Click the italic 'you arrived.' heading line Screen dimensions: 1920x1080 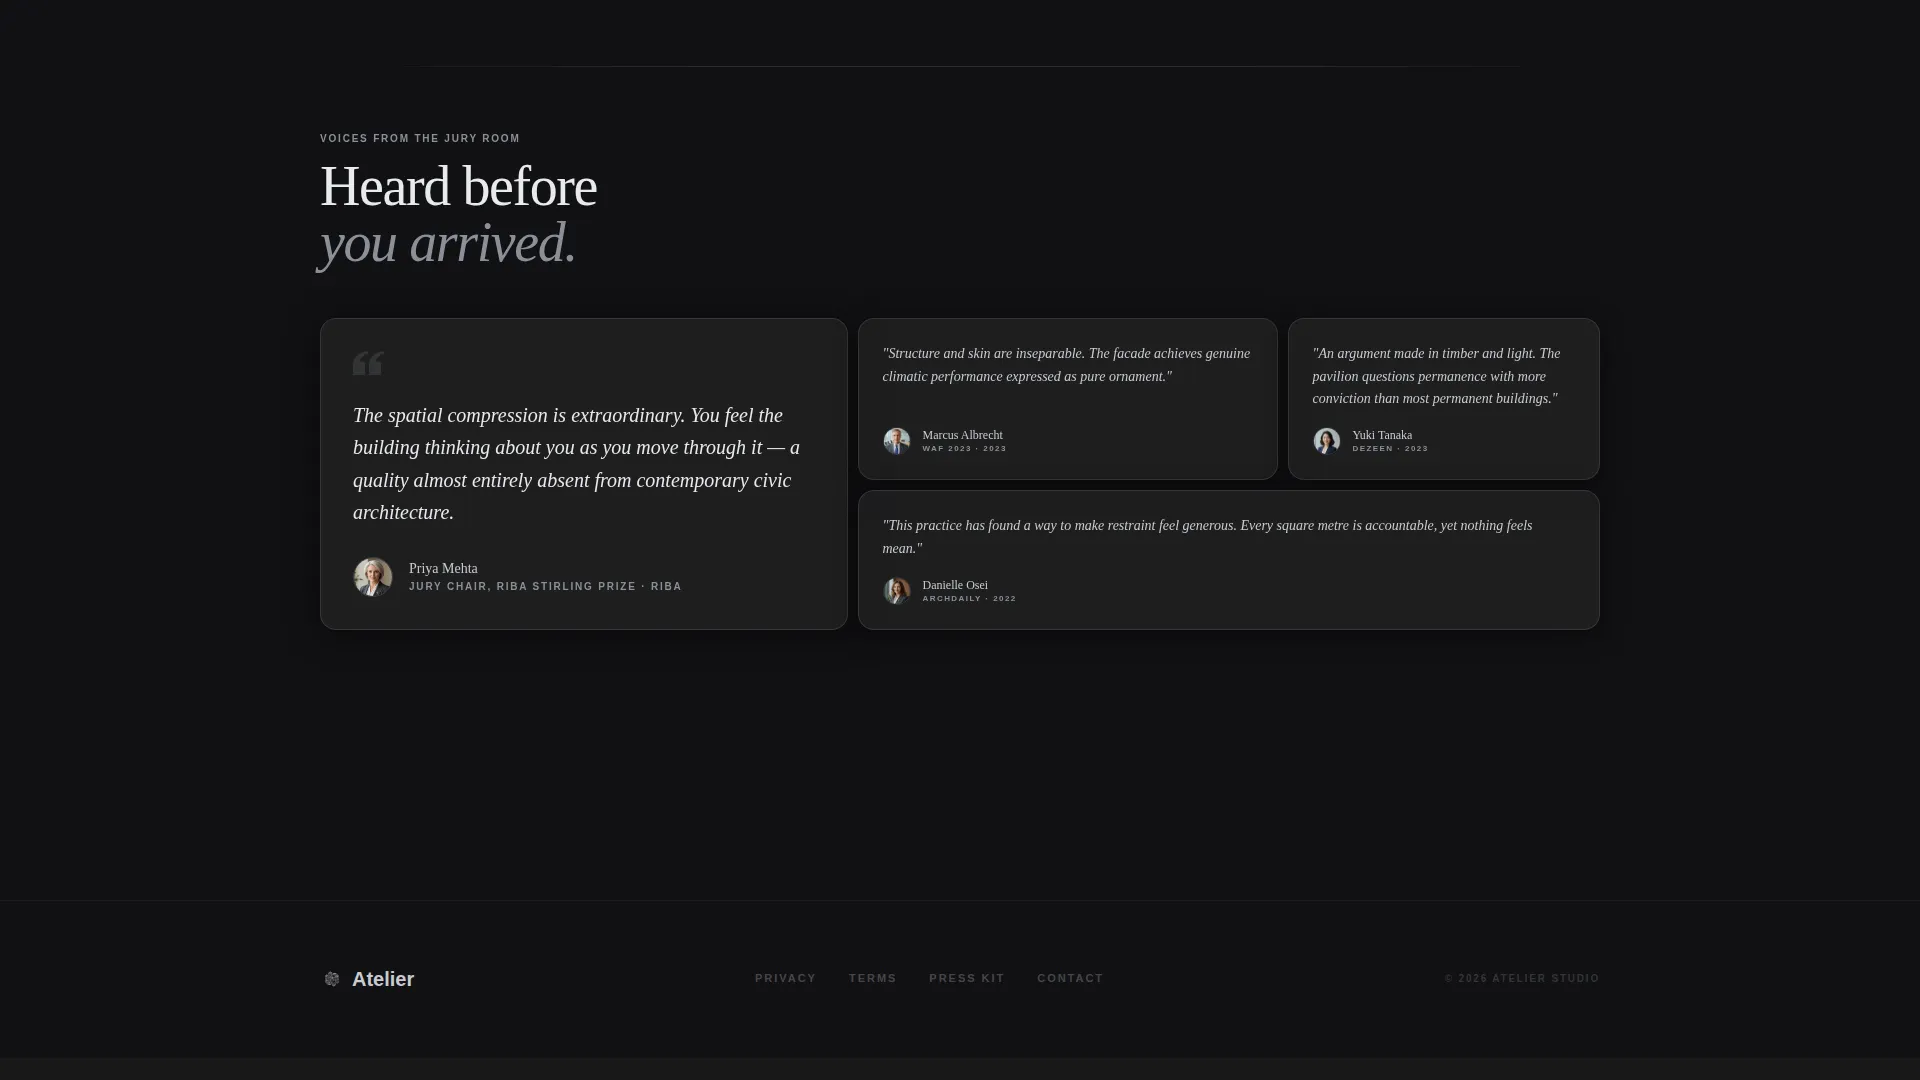click(x=448, y=243)
